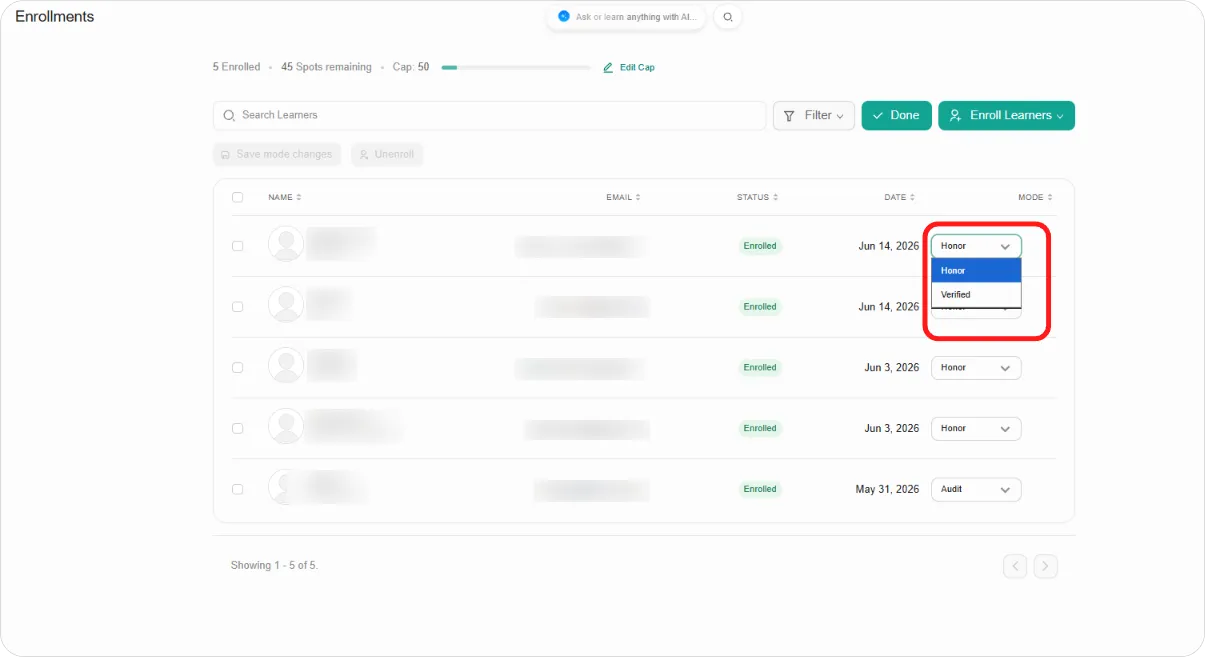The height and width of the screenshot is (657, 1205).
Task: Click the sort arrows next to MODE
Action: [1049, 198]
